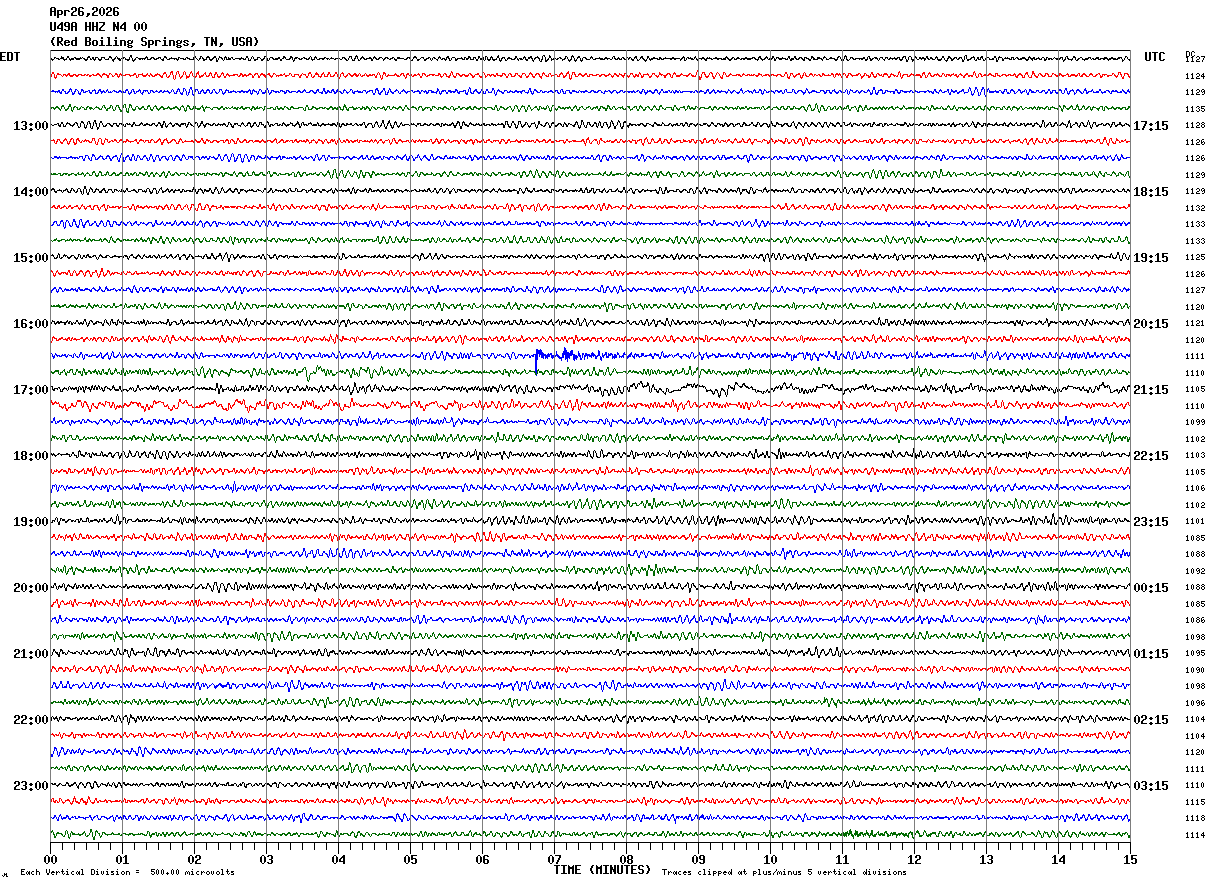Select the 23:00 EDT row label

point(31,785)
